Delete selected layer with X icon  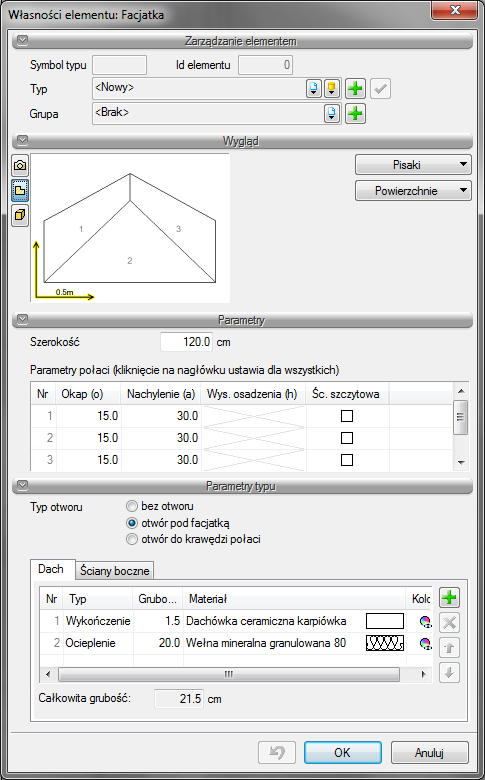tap(449, 622)
